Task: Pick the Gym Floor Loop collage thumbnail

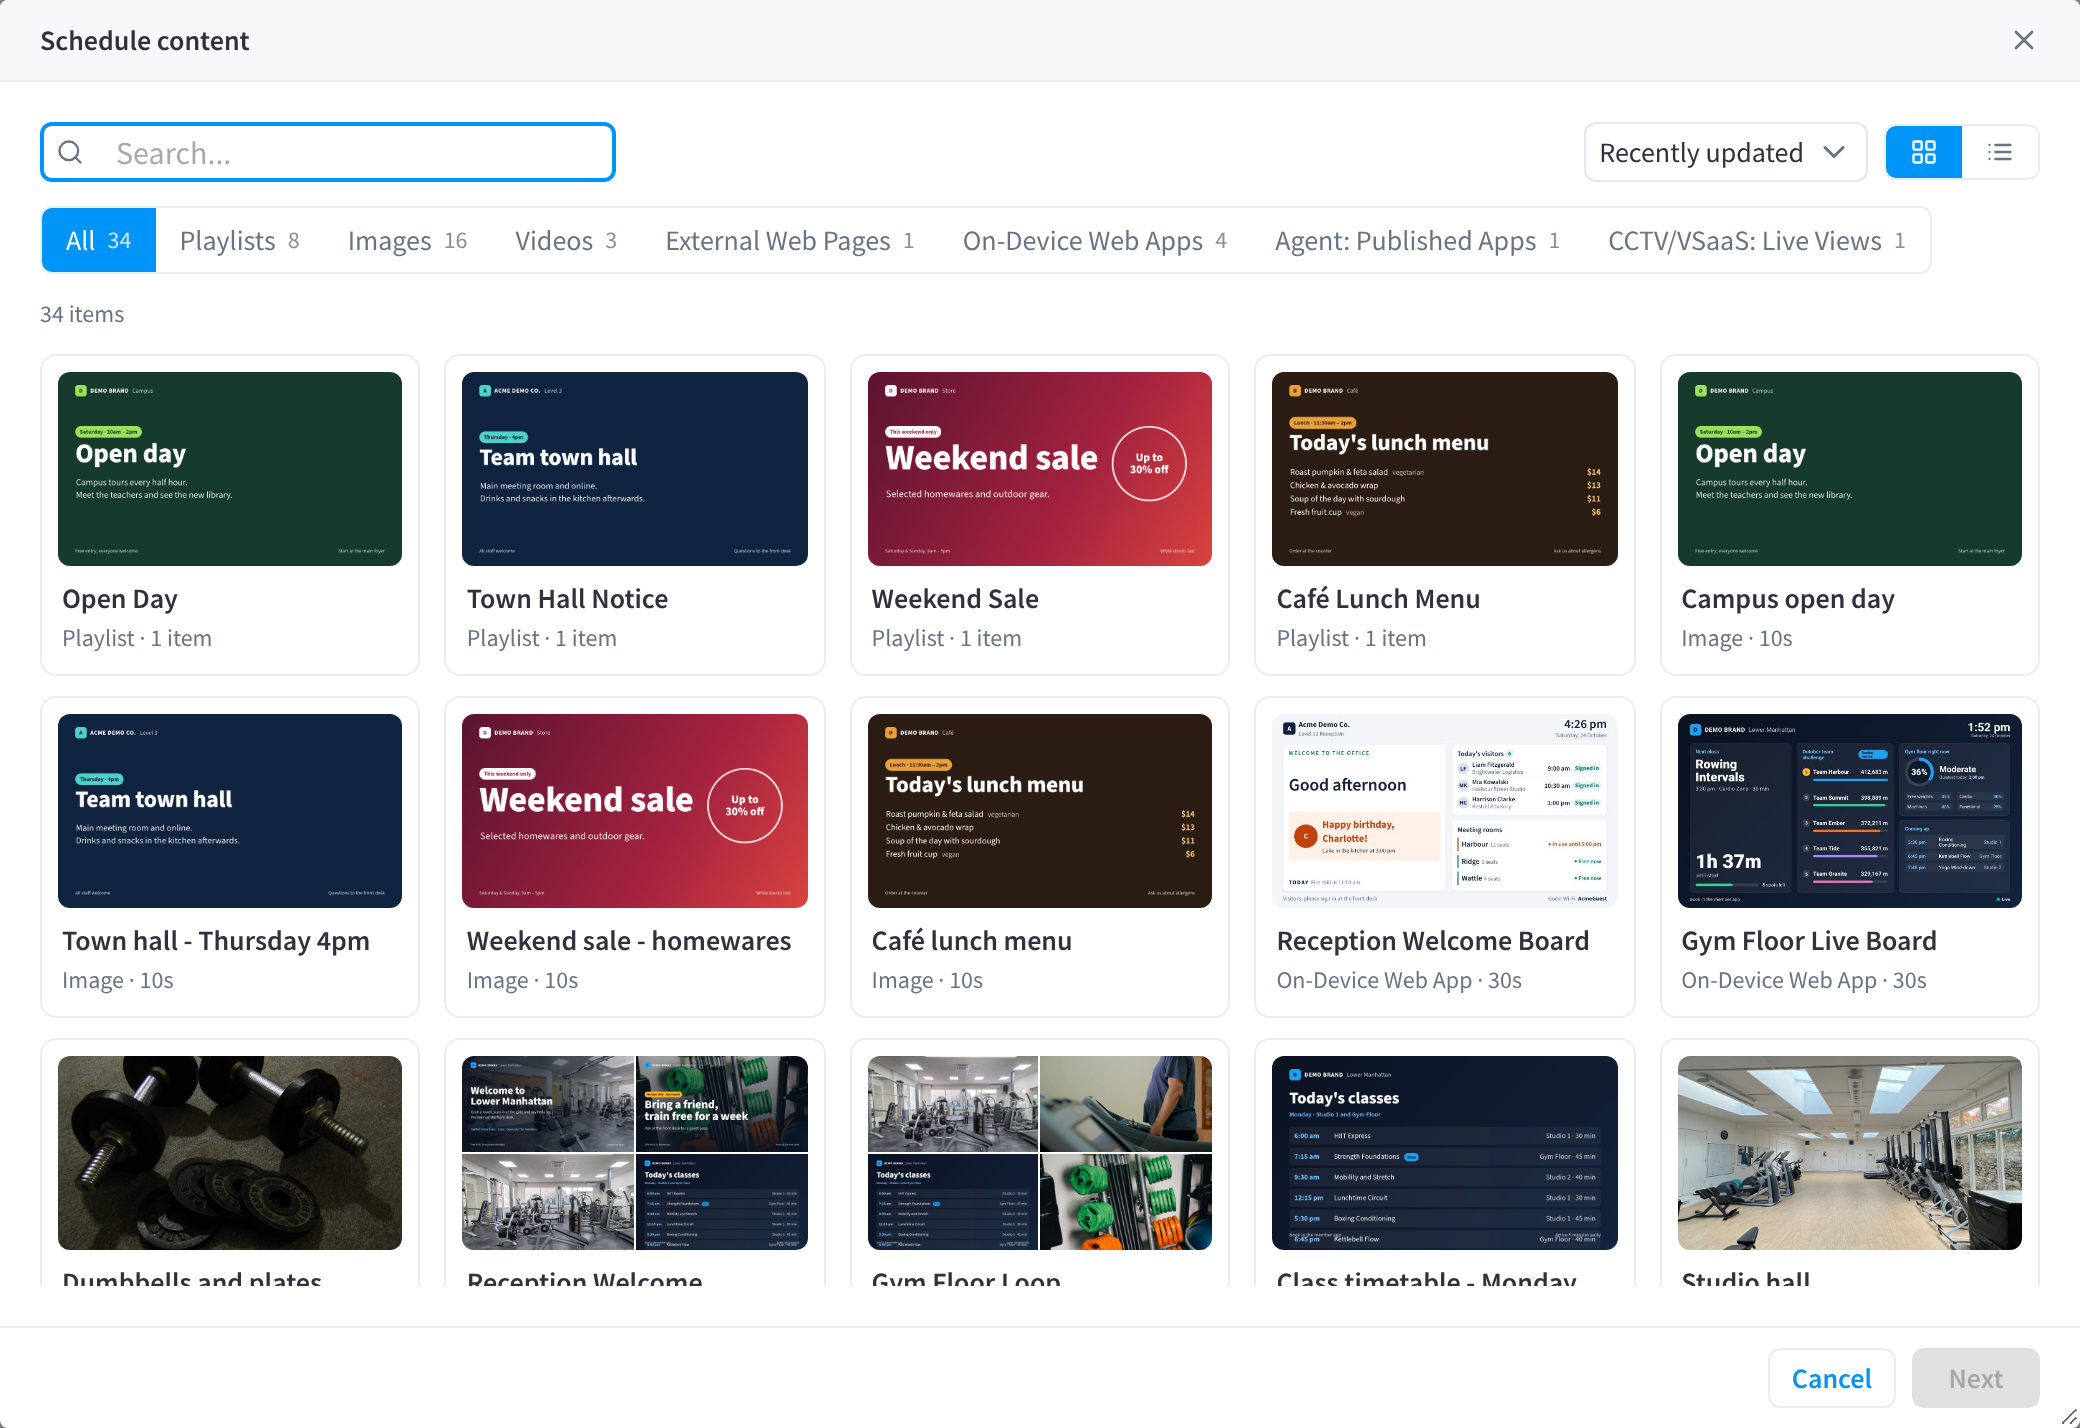Action: 1040,1153
